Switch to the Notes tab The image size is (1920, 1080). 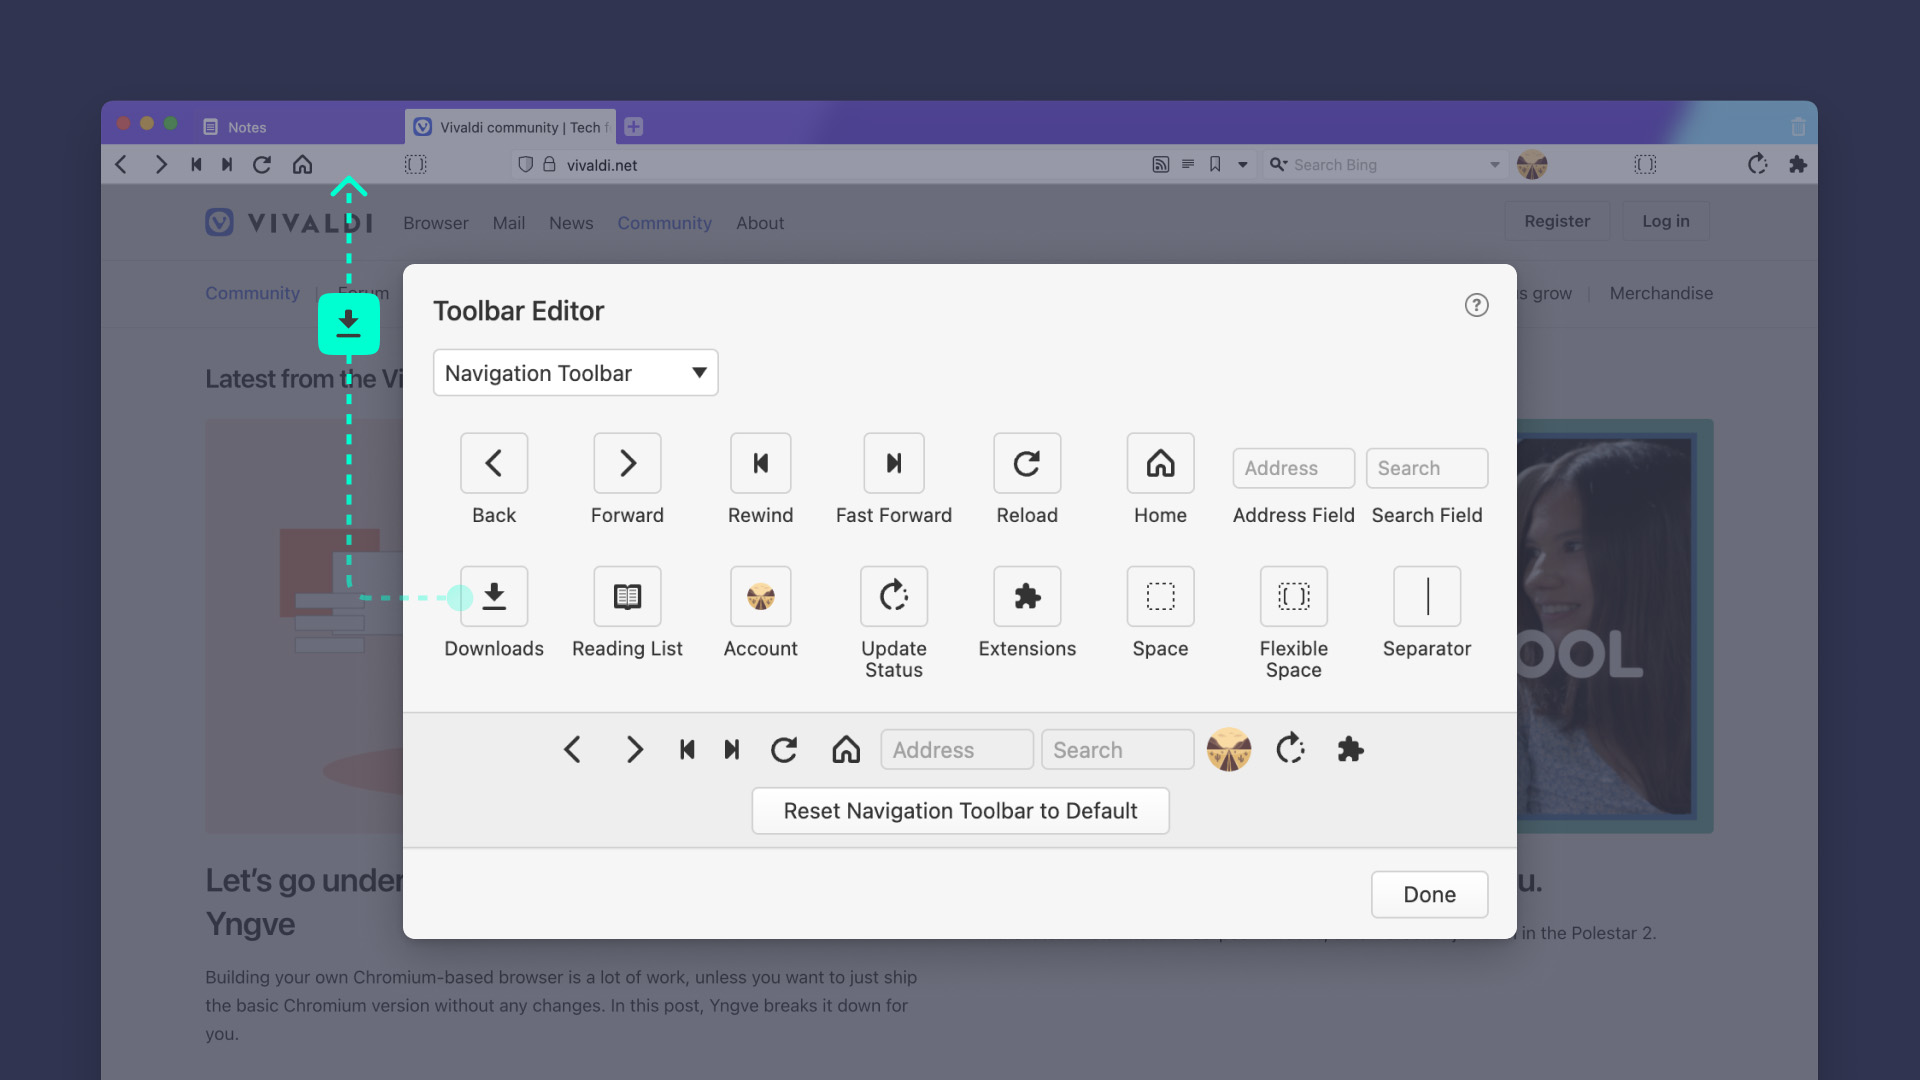click(x=247, y=127)
